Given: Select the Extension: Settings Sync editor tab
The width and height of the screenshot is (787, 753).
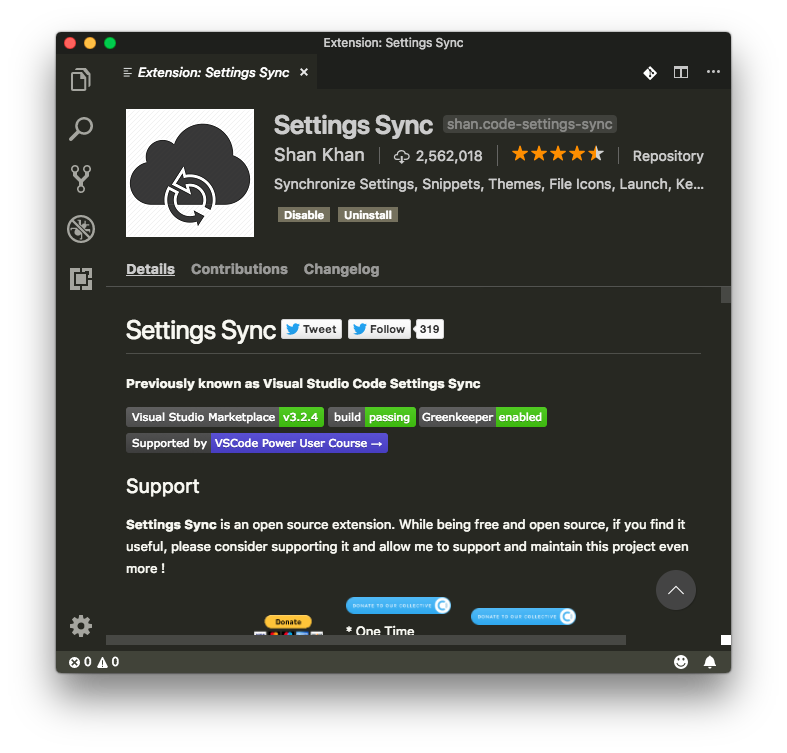Looking at the screenshot, I should [x=212, y=72].
